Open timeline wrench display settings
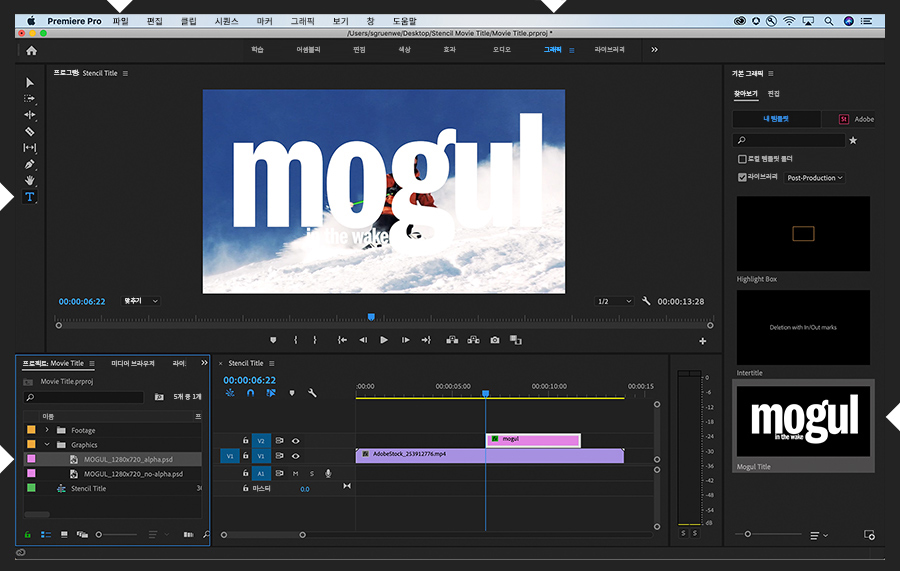 tap(312, 393)
